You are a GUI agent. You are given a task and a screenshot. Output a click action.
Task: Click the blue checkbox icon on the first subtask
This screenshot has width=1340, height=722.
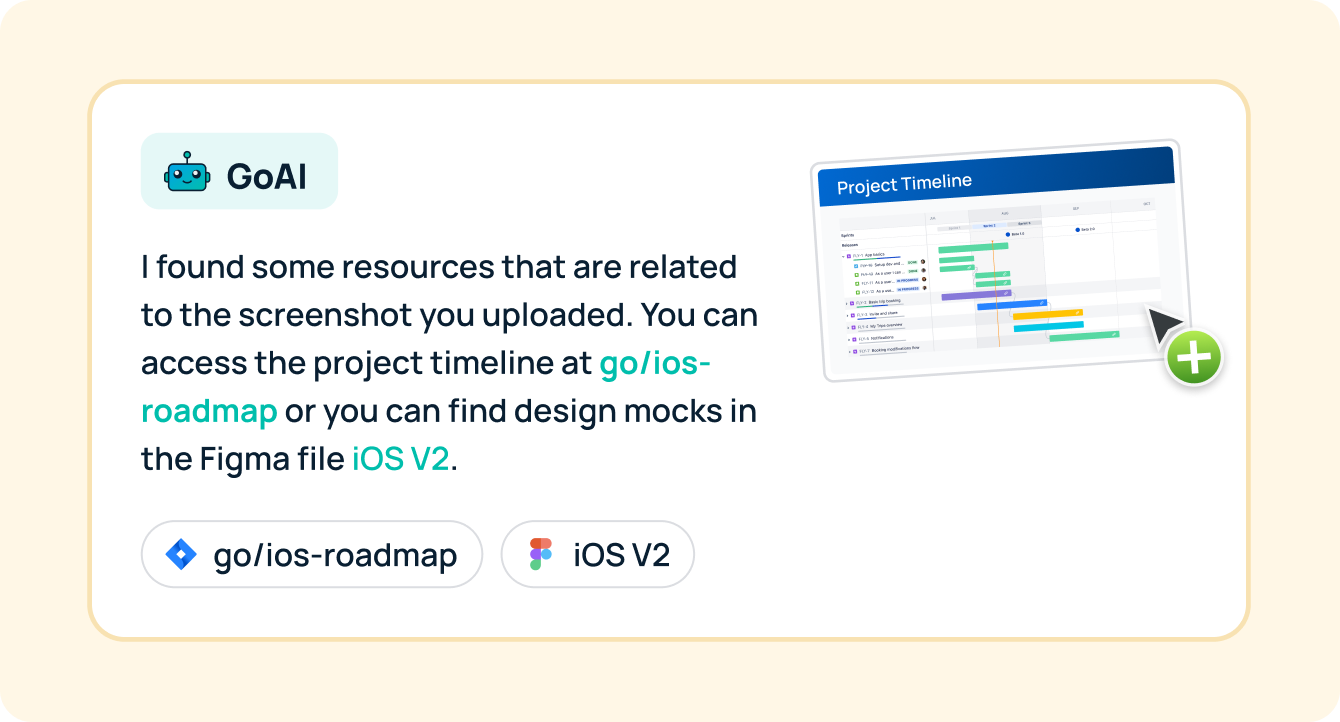[x=856, y=266]
